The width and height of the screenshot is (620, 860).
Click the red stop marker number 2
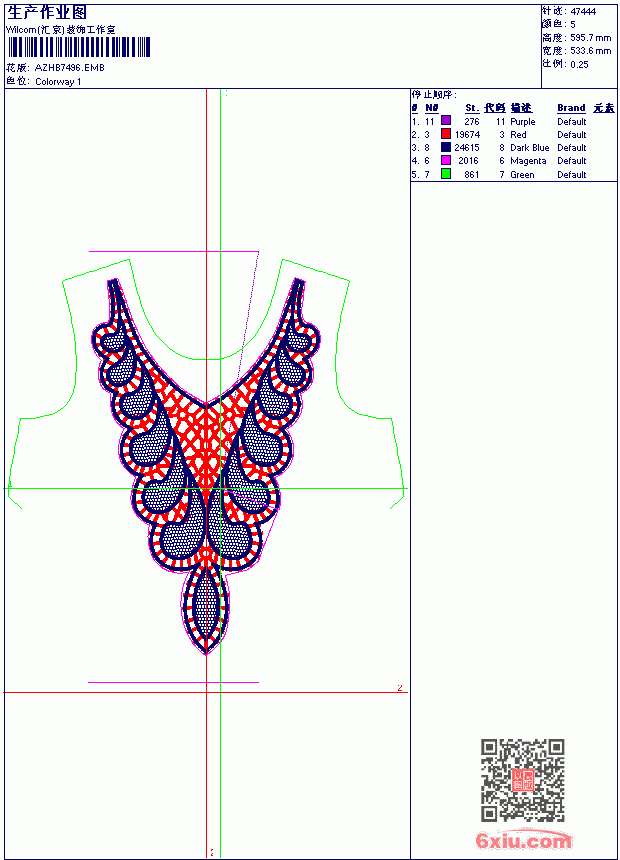pyautogui.click(x=400, y=687)
